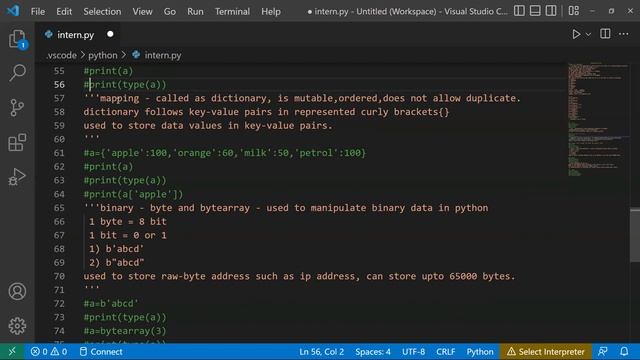Viewport: 640px width, 360px height.
Task: Click '1 bit = 0 or 1' line
Action: click(127, 235)
